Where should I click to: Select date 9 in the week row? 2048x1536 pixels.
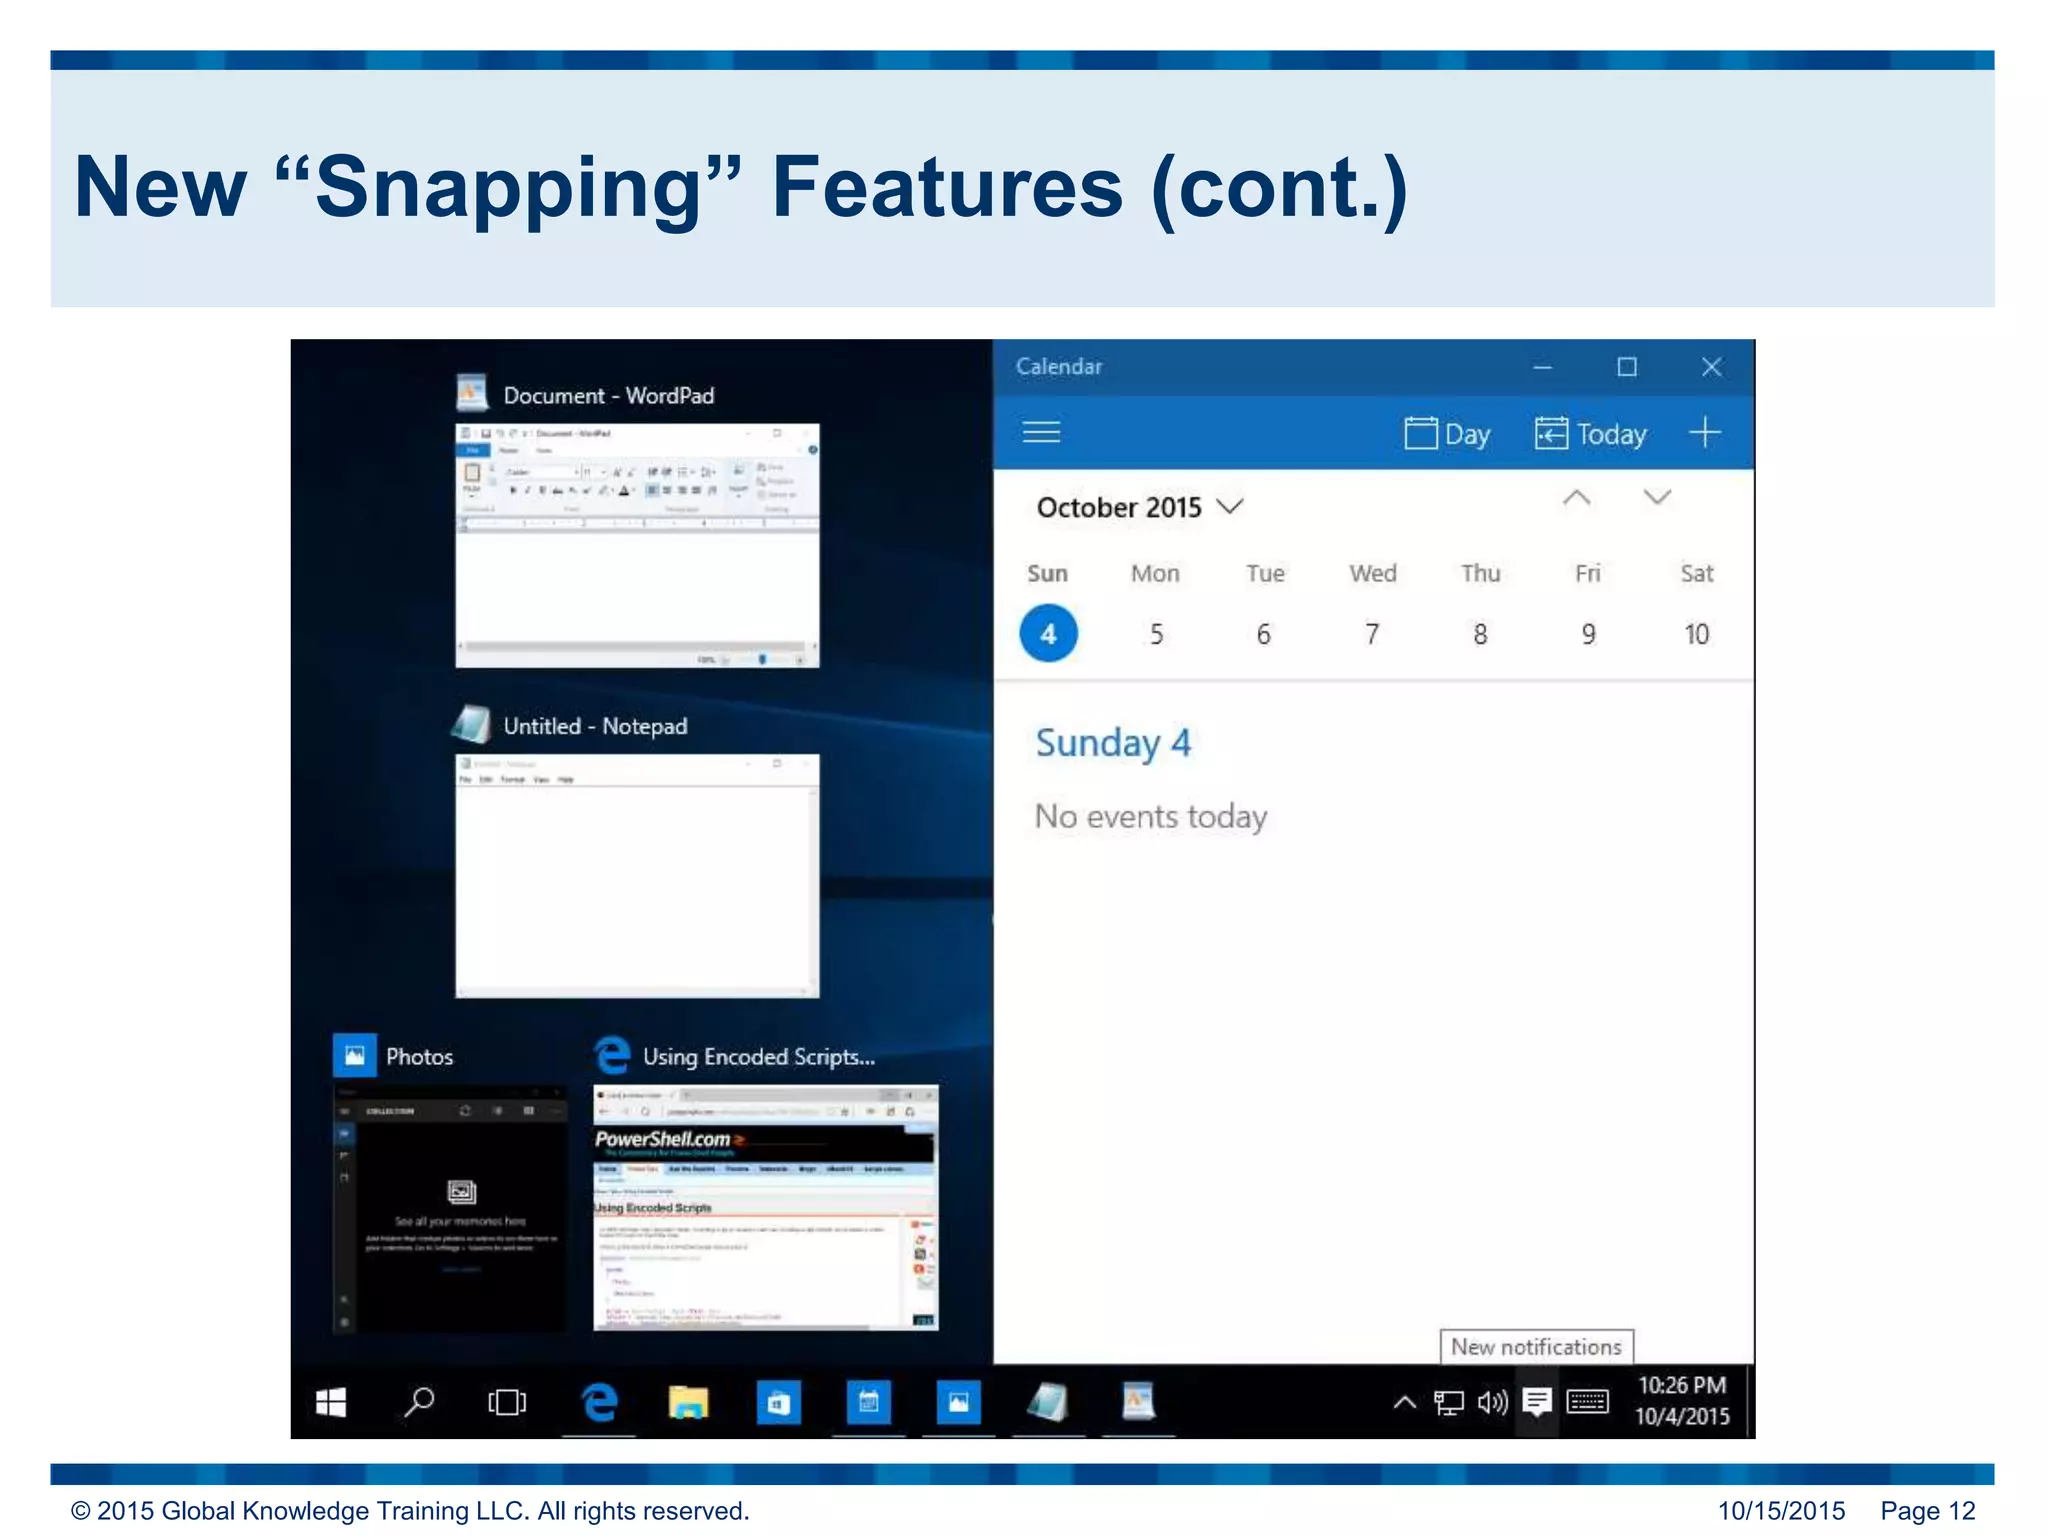point(1588,634)
